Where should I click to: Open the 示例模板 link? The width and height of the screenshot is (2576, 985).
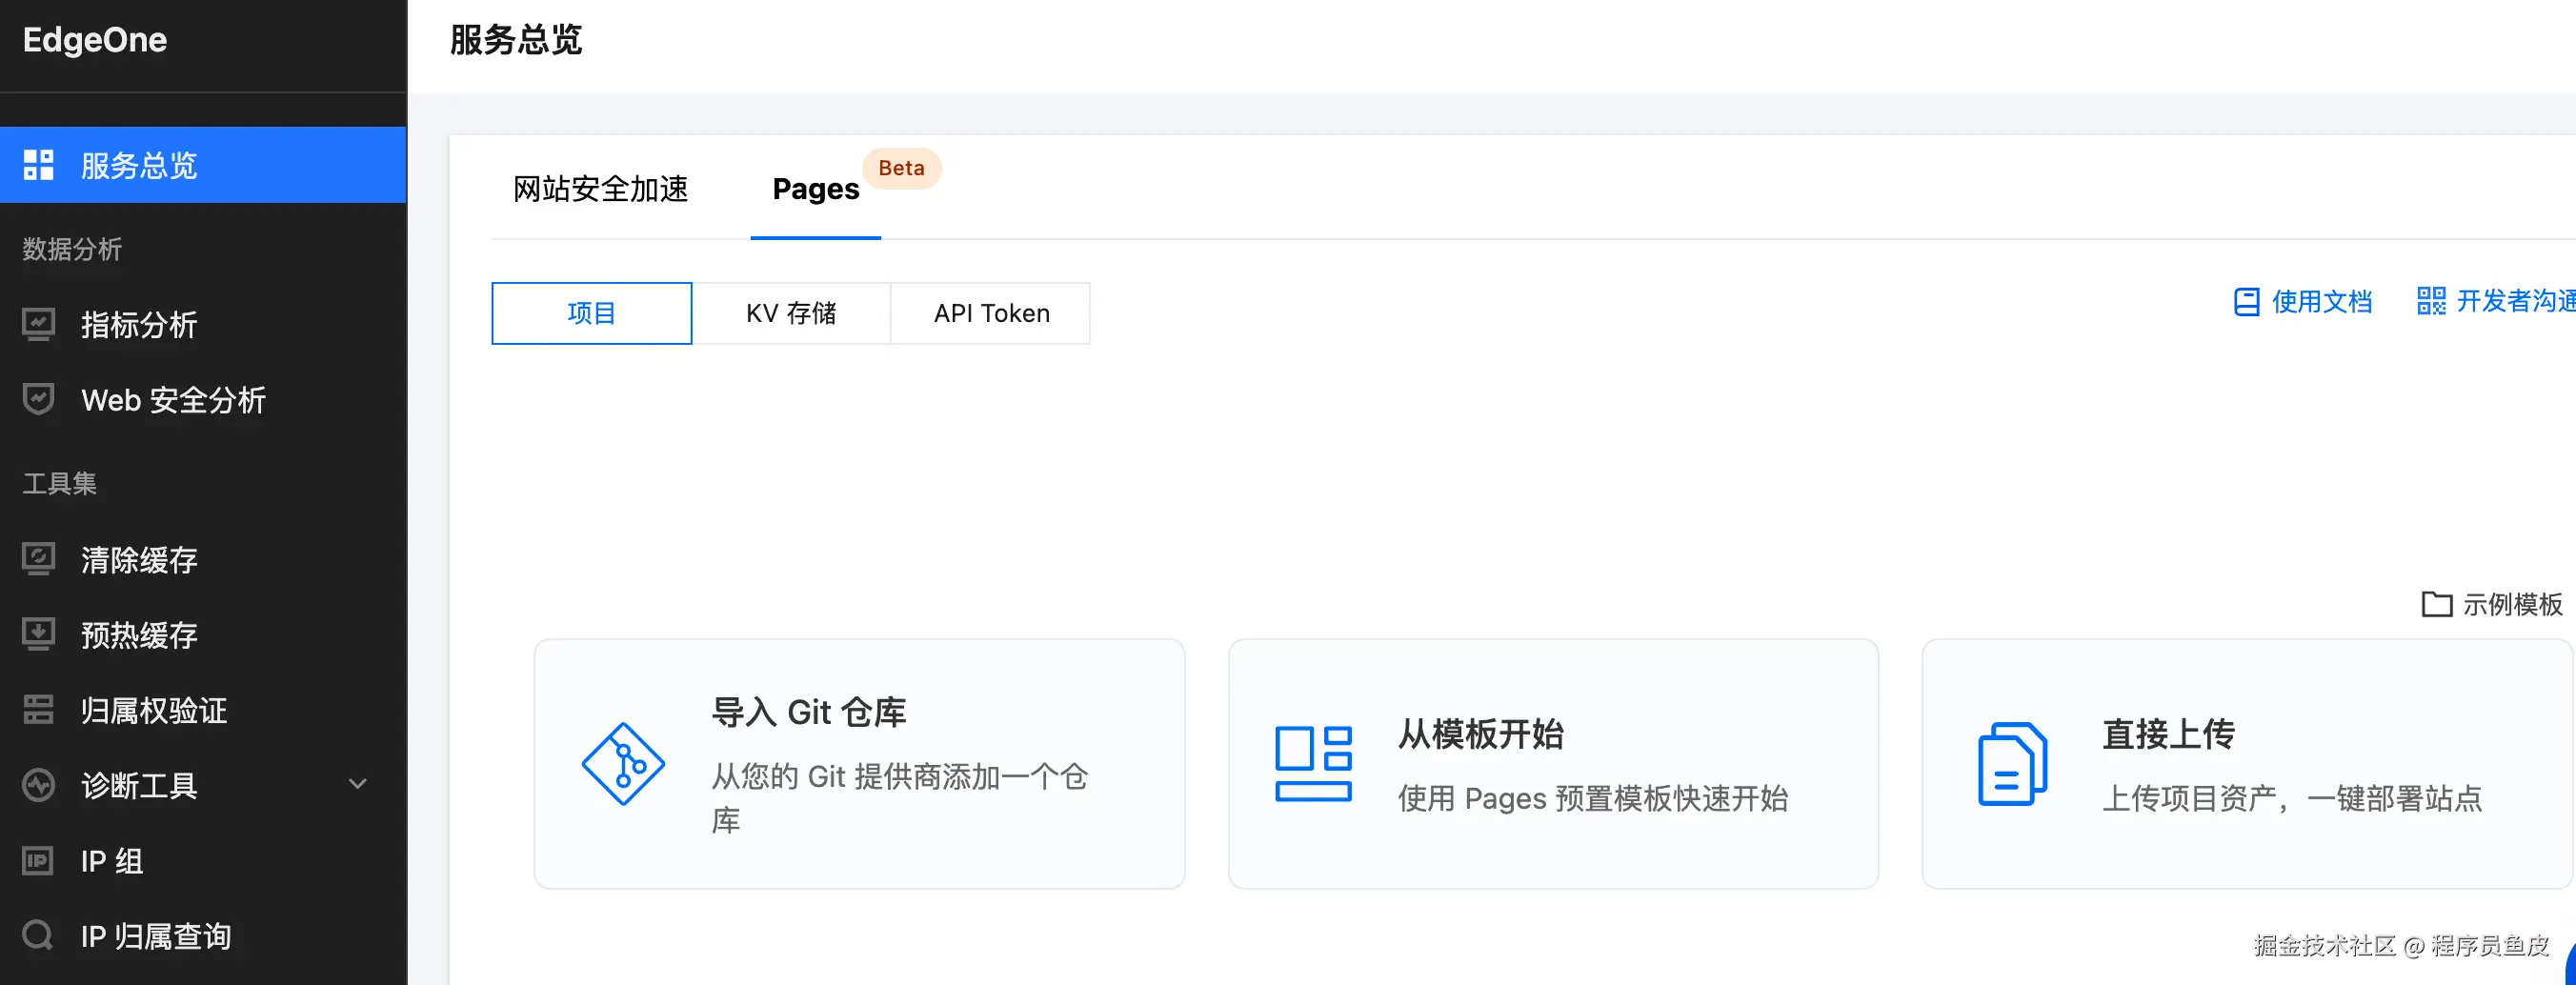click(x=2492, y=604)
